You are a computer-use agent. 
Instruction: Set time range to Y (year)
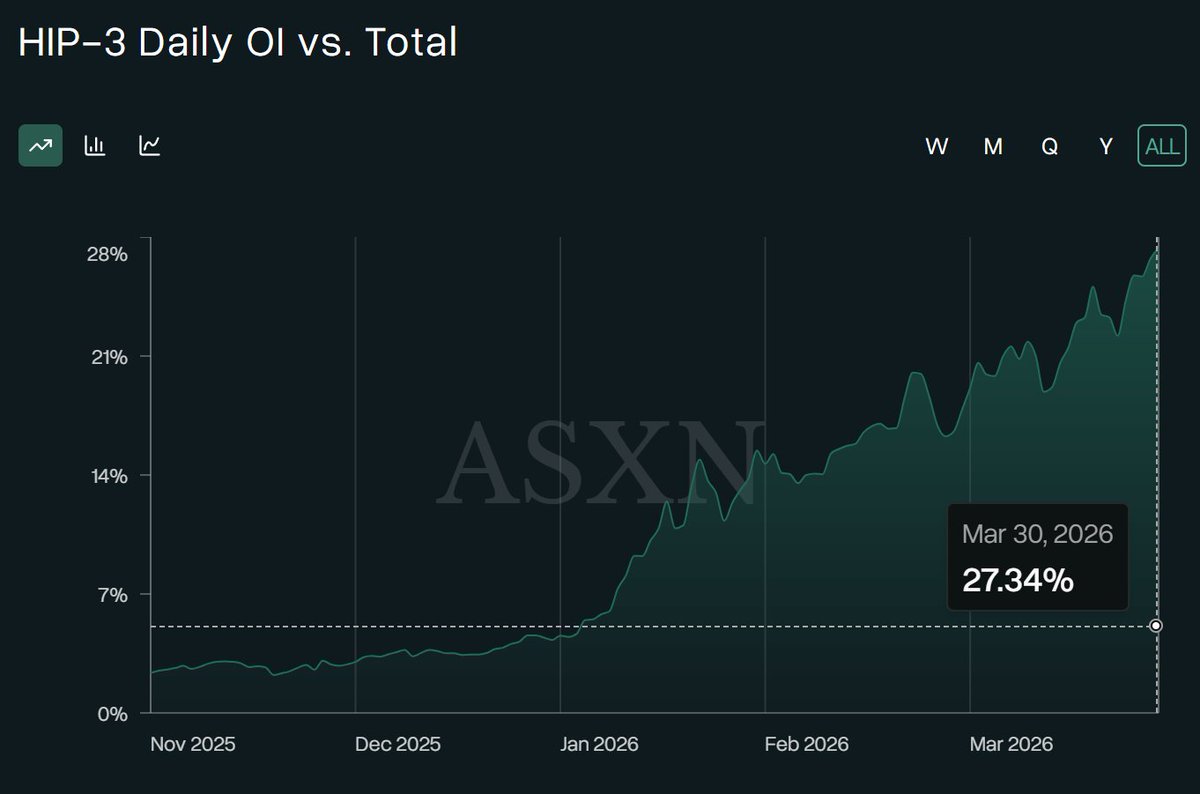click(1106, 146)
